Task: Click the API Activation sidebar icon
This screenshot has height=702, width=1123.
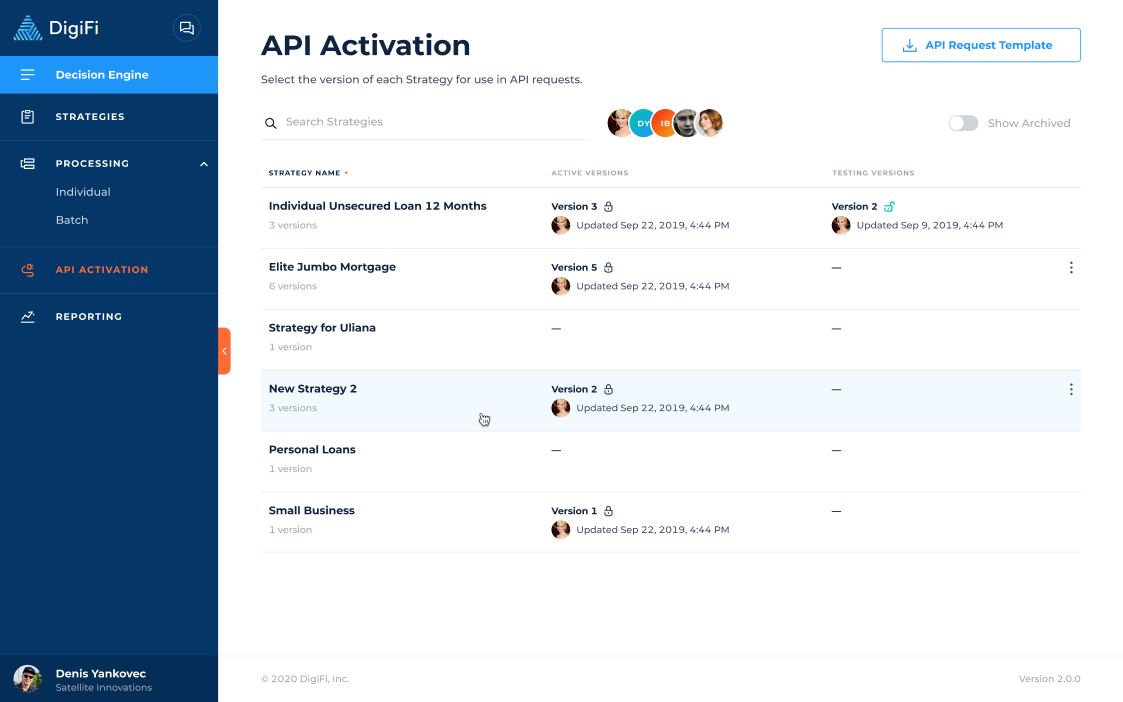Action: (27, 270)
